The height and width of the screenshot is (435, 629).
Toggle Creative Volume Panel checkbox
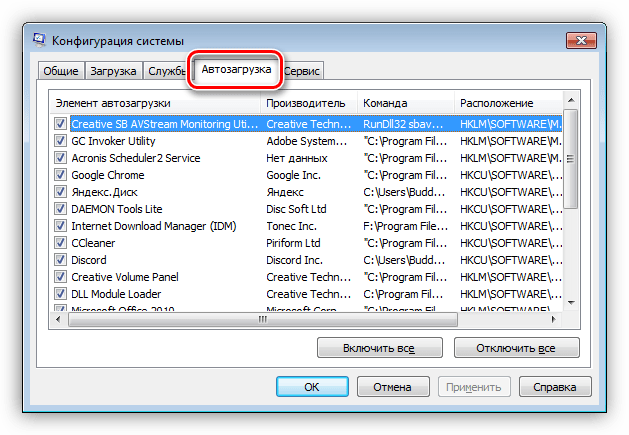click(60, 277)
